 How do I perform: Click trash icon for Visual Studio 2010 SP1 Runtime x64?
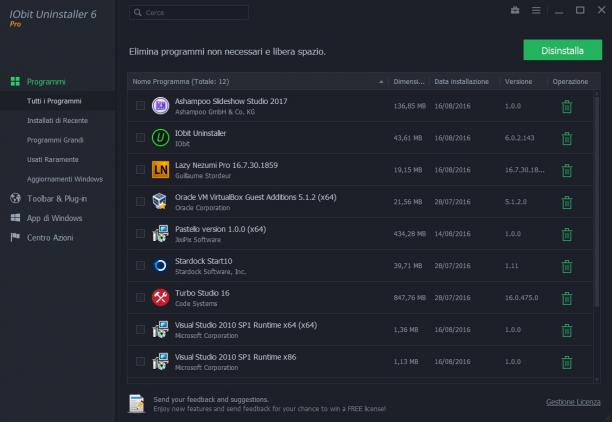567,330
